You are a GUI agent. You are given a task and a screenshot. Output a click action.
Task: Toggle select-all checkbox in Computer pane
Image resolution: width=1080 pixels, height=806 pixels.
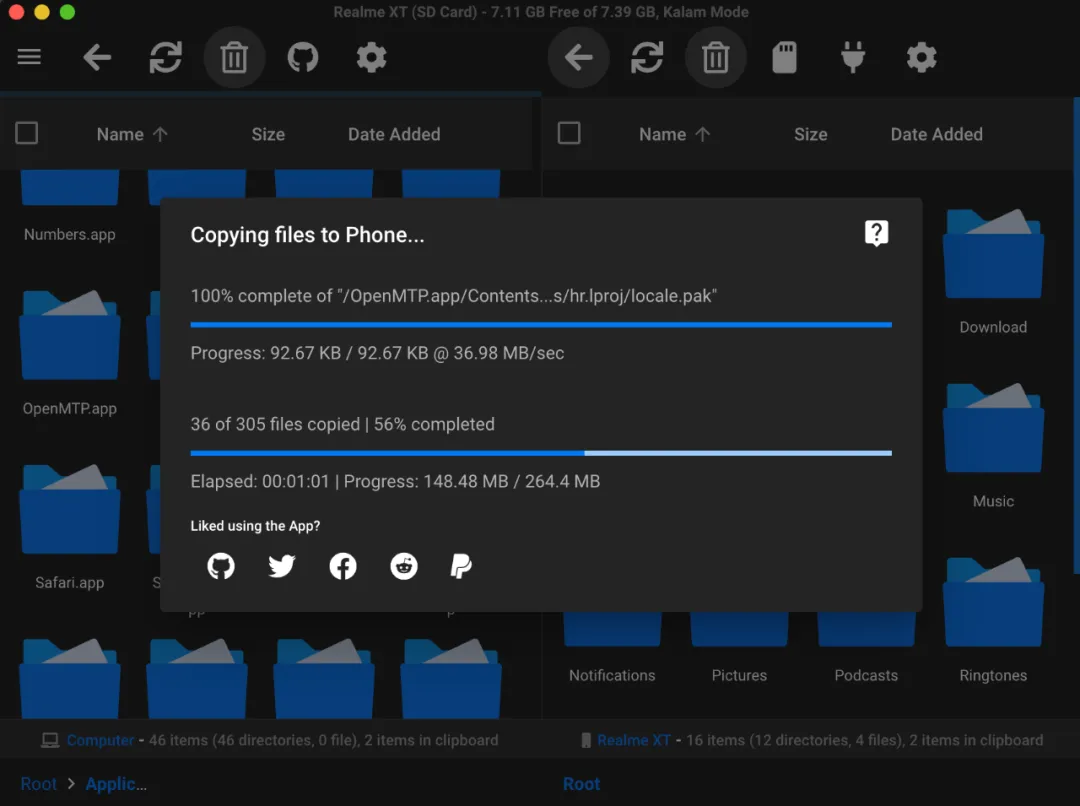point(26,133)
